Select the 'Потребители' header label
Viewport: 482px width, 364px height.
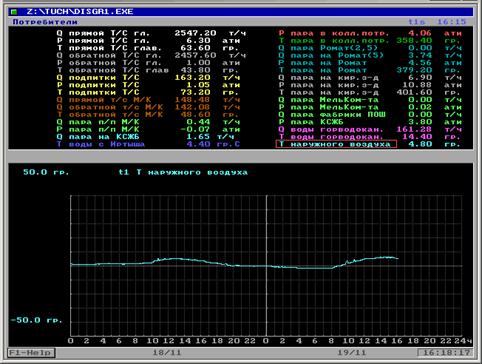pos(45,22)
